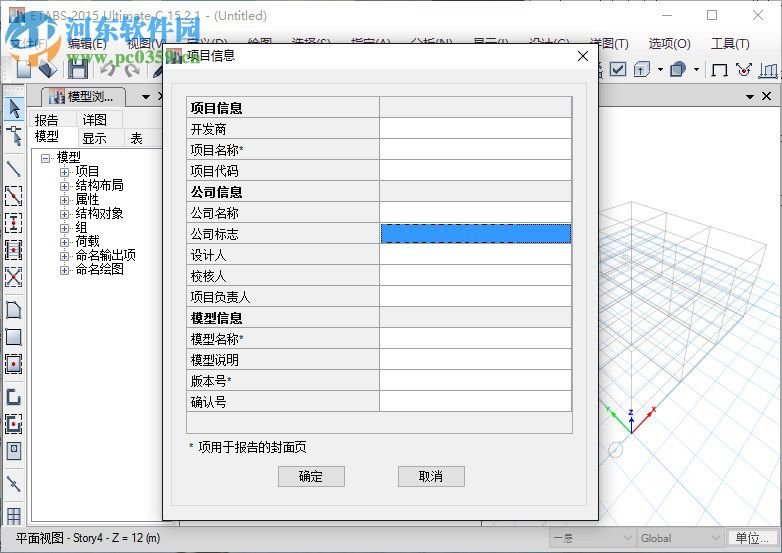Screen dimensions: 782x553
Task: Pick the quick draw column tool
Action: pyautogui.click(x=13, y=222)
